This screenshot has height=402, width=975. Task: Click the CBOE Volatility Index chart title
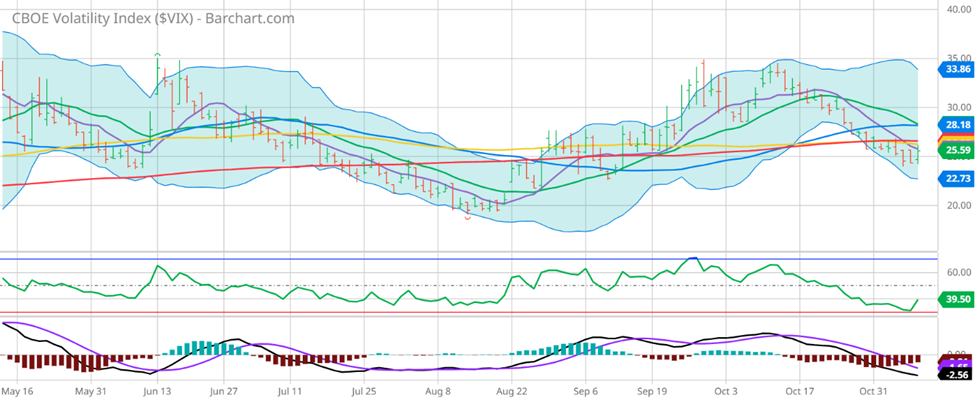pyautogui.click(x=153, y=18)
